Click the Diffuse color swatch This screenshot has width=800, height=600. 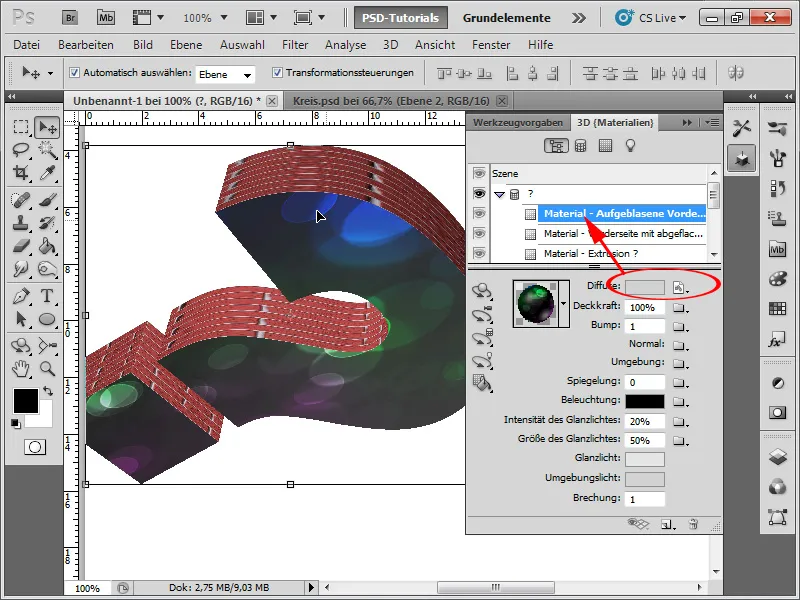pos(645,287)
